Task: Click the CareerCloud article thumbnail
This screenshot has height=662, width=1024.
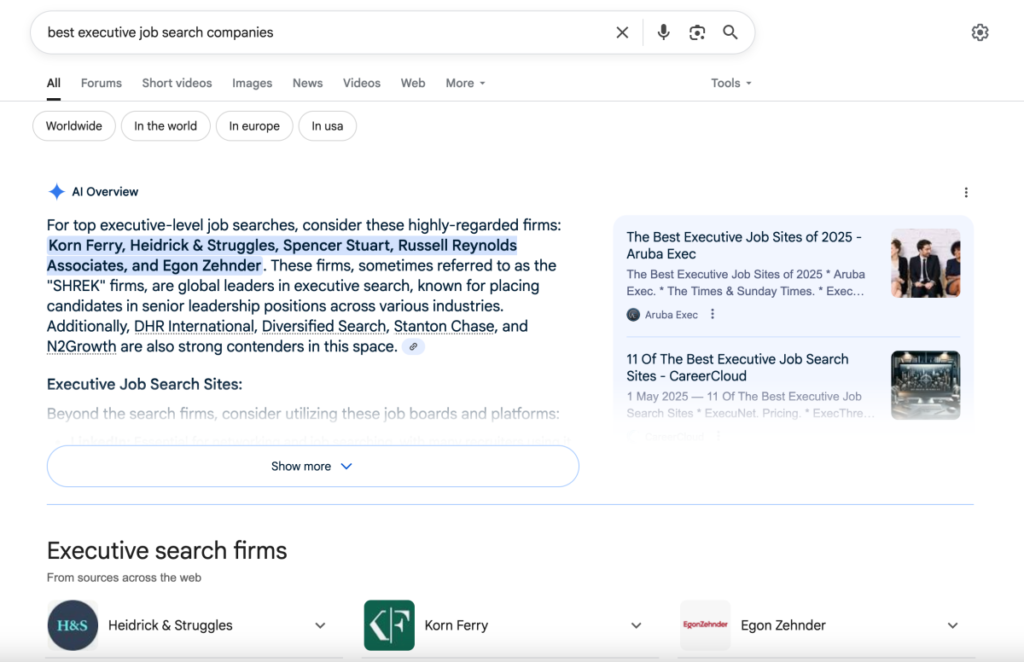Action: (x=925, y=385)
